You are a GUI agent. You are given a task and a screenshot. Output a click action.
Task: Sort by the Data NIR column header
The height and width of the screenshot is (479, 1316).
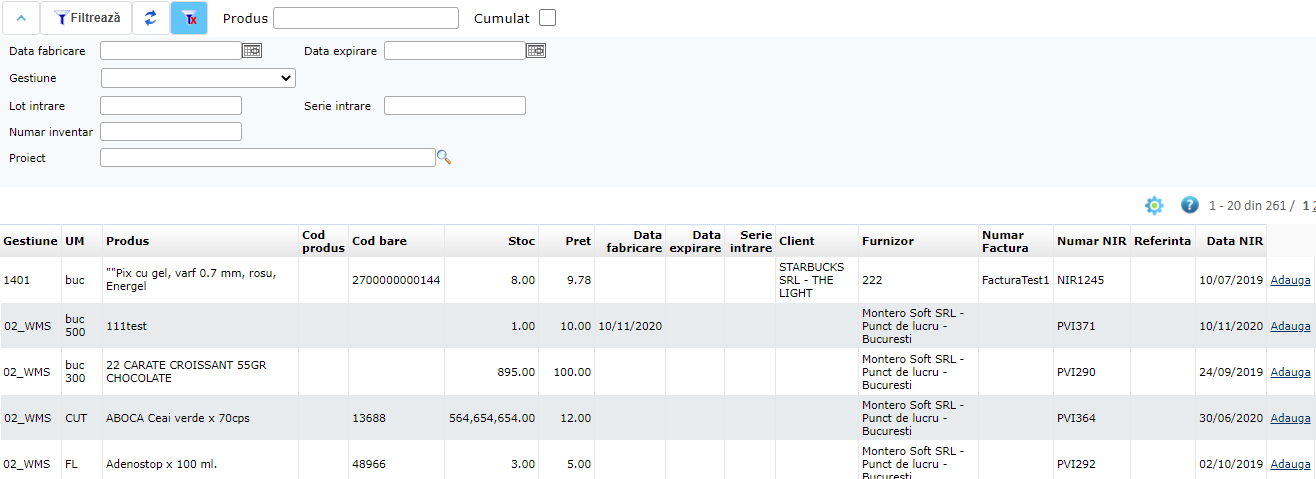tap(1234, 241)
